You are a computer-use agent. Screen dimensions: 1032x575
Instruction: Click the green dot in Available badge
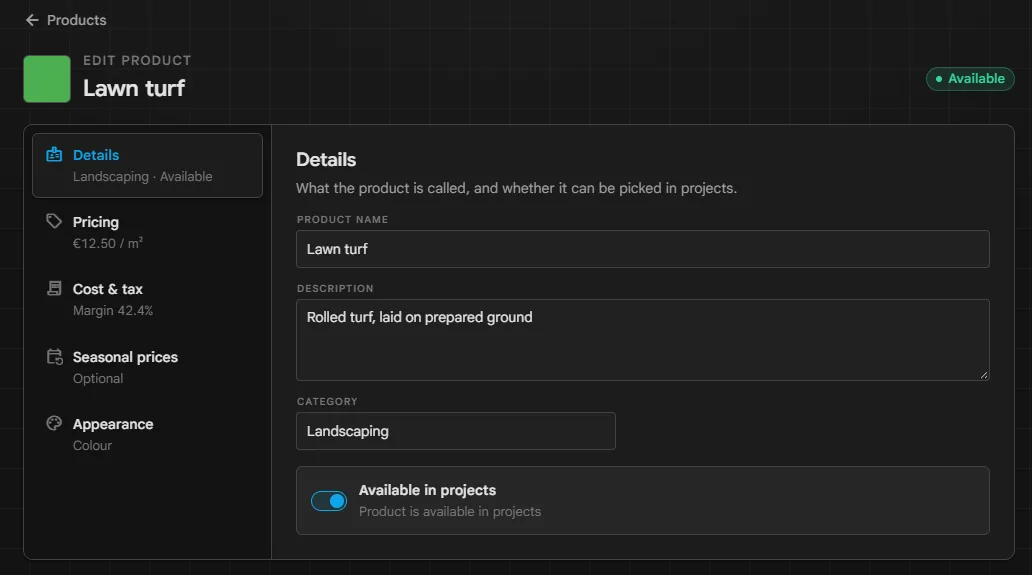click(939, 79)
